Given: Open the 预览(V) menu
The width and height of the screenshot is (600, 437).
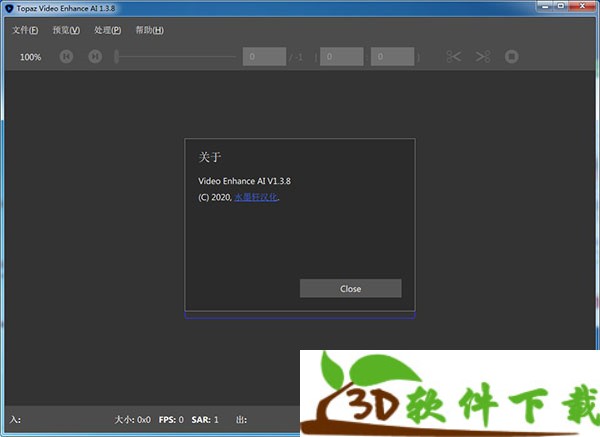Looking at the screenshot, I should [66, 30].
